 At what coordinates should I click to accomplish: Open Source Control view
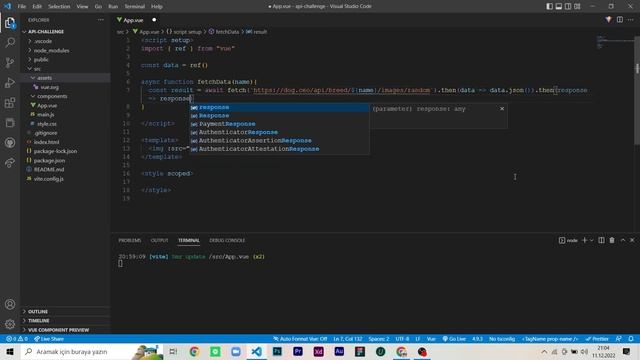click(10, 62)
